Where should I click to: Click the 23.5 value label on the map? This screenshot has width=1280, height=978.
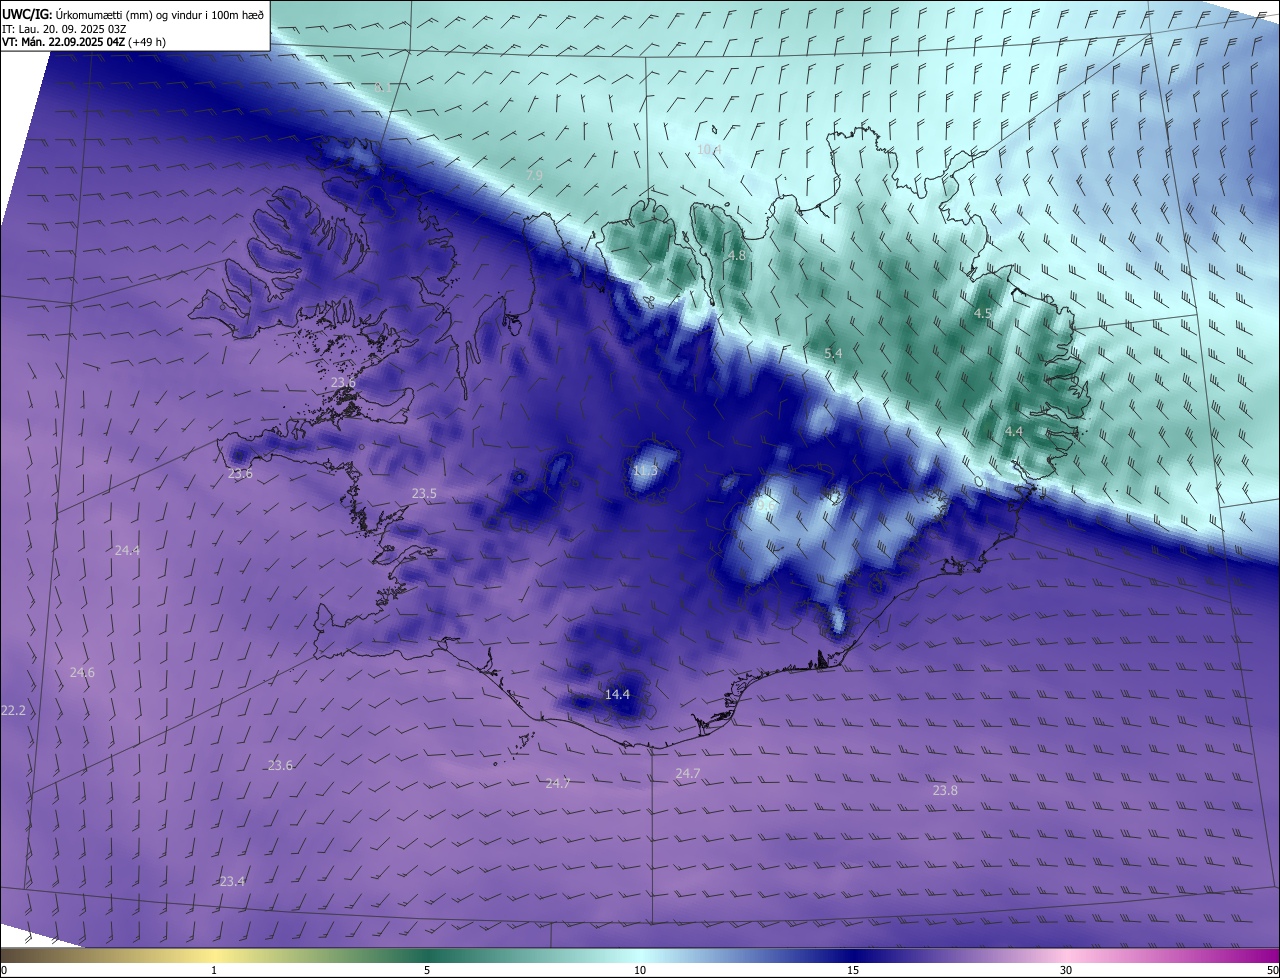[x=424, y=493]
